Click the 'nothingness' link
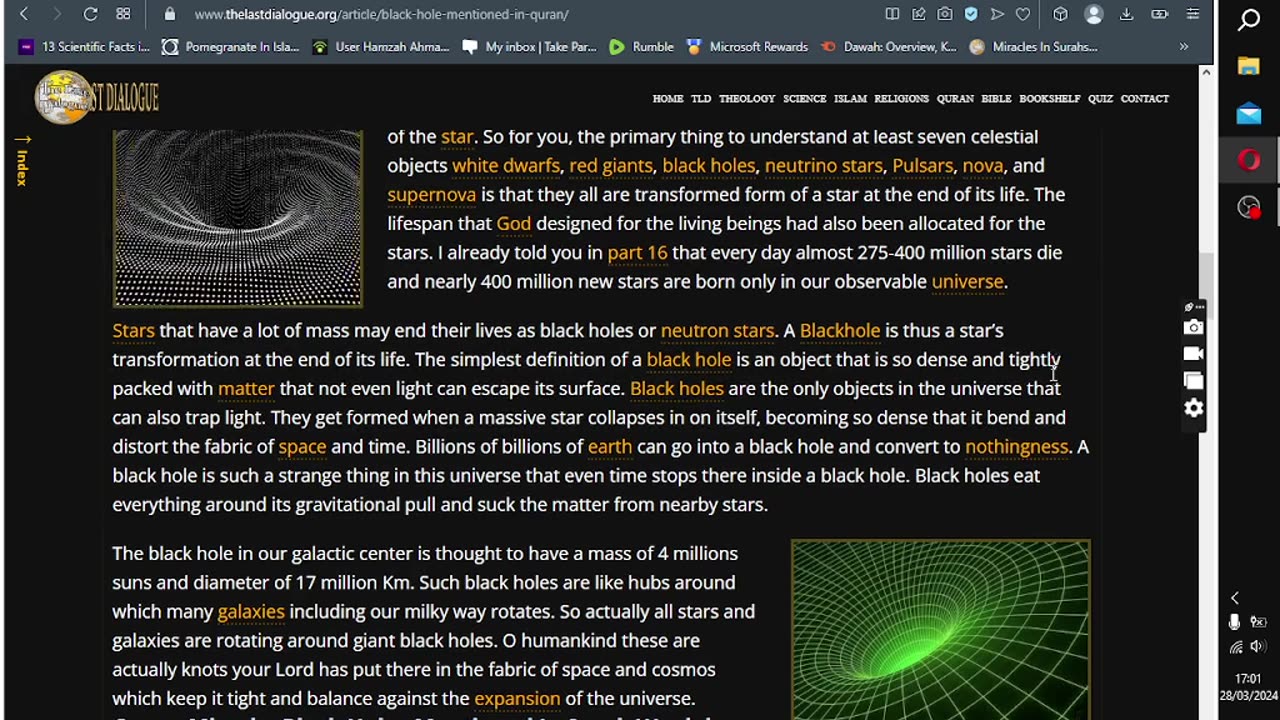This screenshot has height=720, width=1280. (1016, 446)
